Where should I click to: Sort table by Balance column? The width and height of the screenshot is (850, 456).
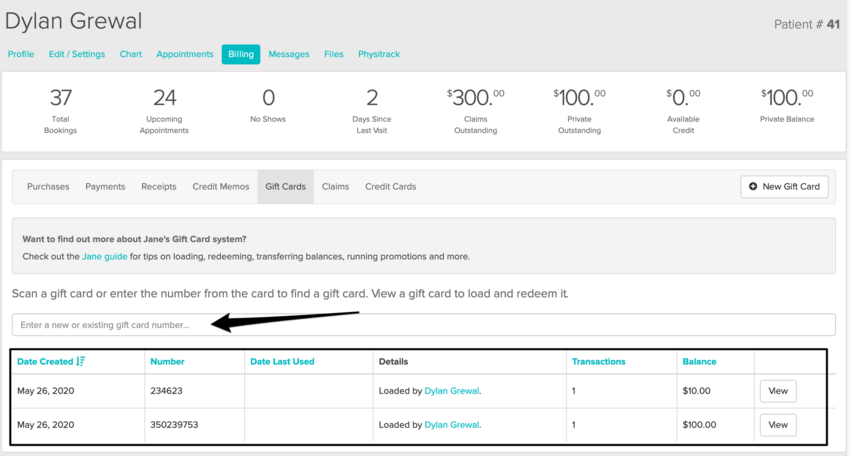coord(699,361)
